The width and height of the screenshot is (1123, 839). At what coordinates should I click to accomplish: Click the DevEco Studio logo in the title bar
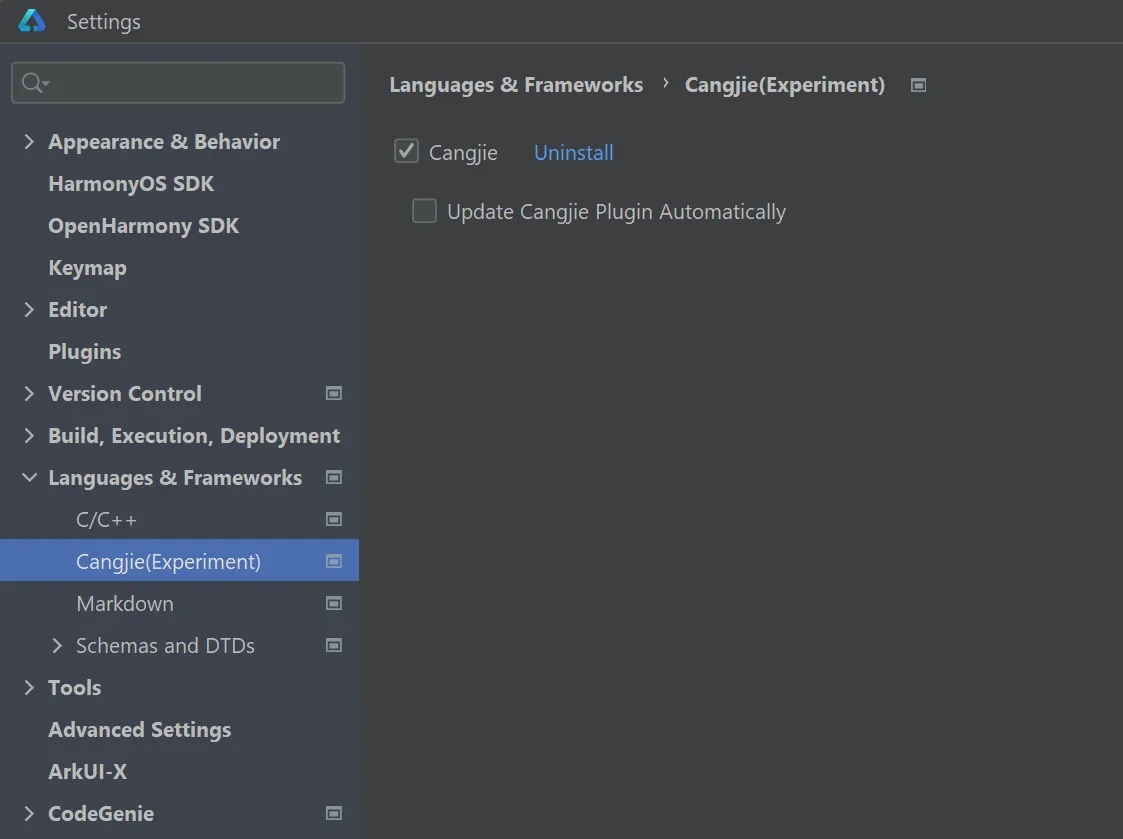tap(32, 21)
